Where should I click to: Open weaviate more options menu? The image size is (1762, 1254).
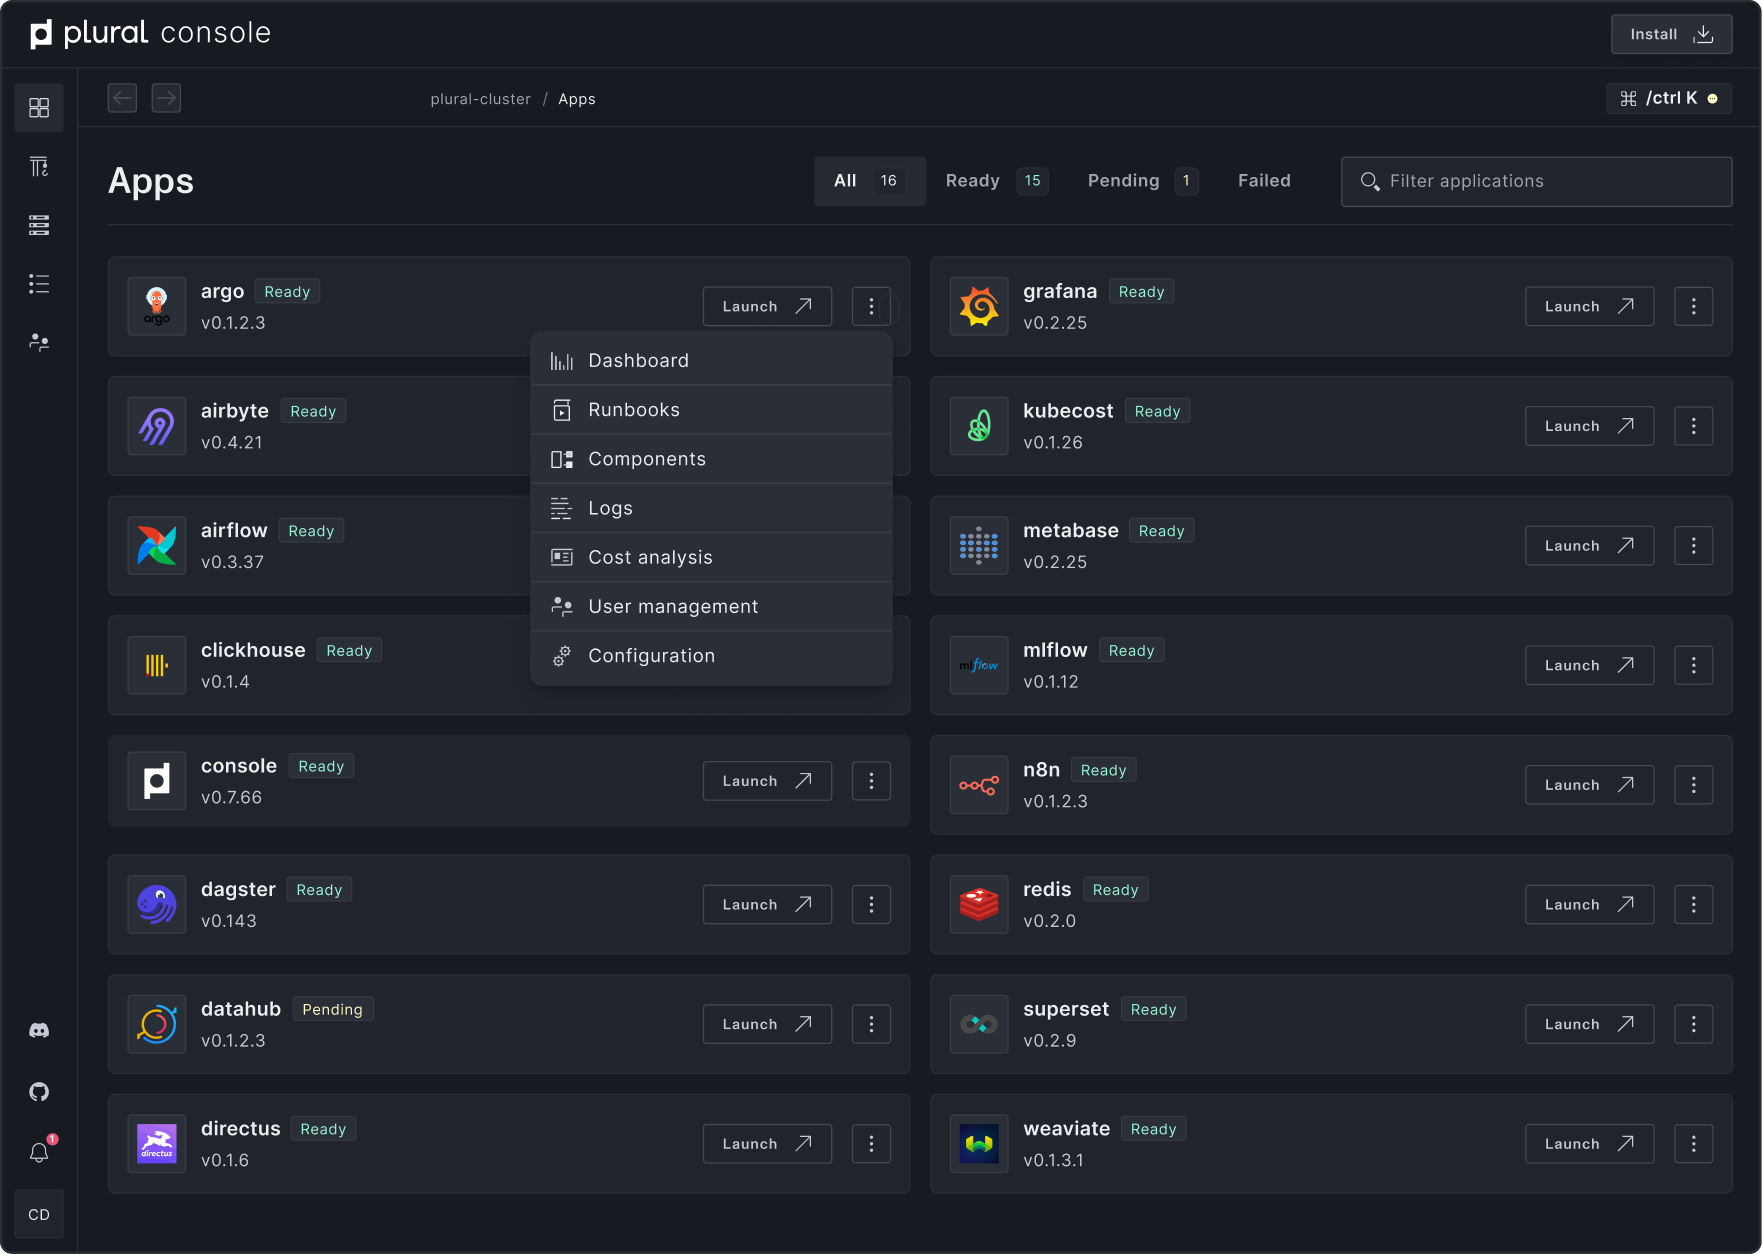pos(1693,1144)
